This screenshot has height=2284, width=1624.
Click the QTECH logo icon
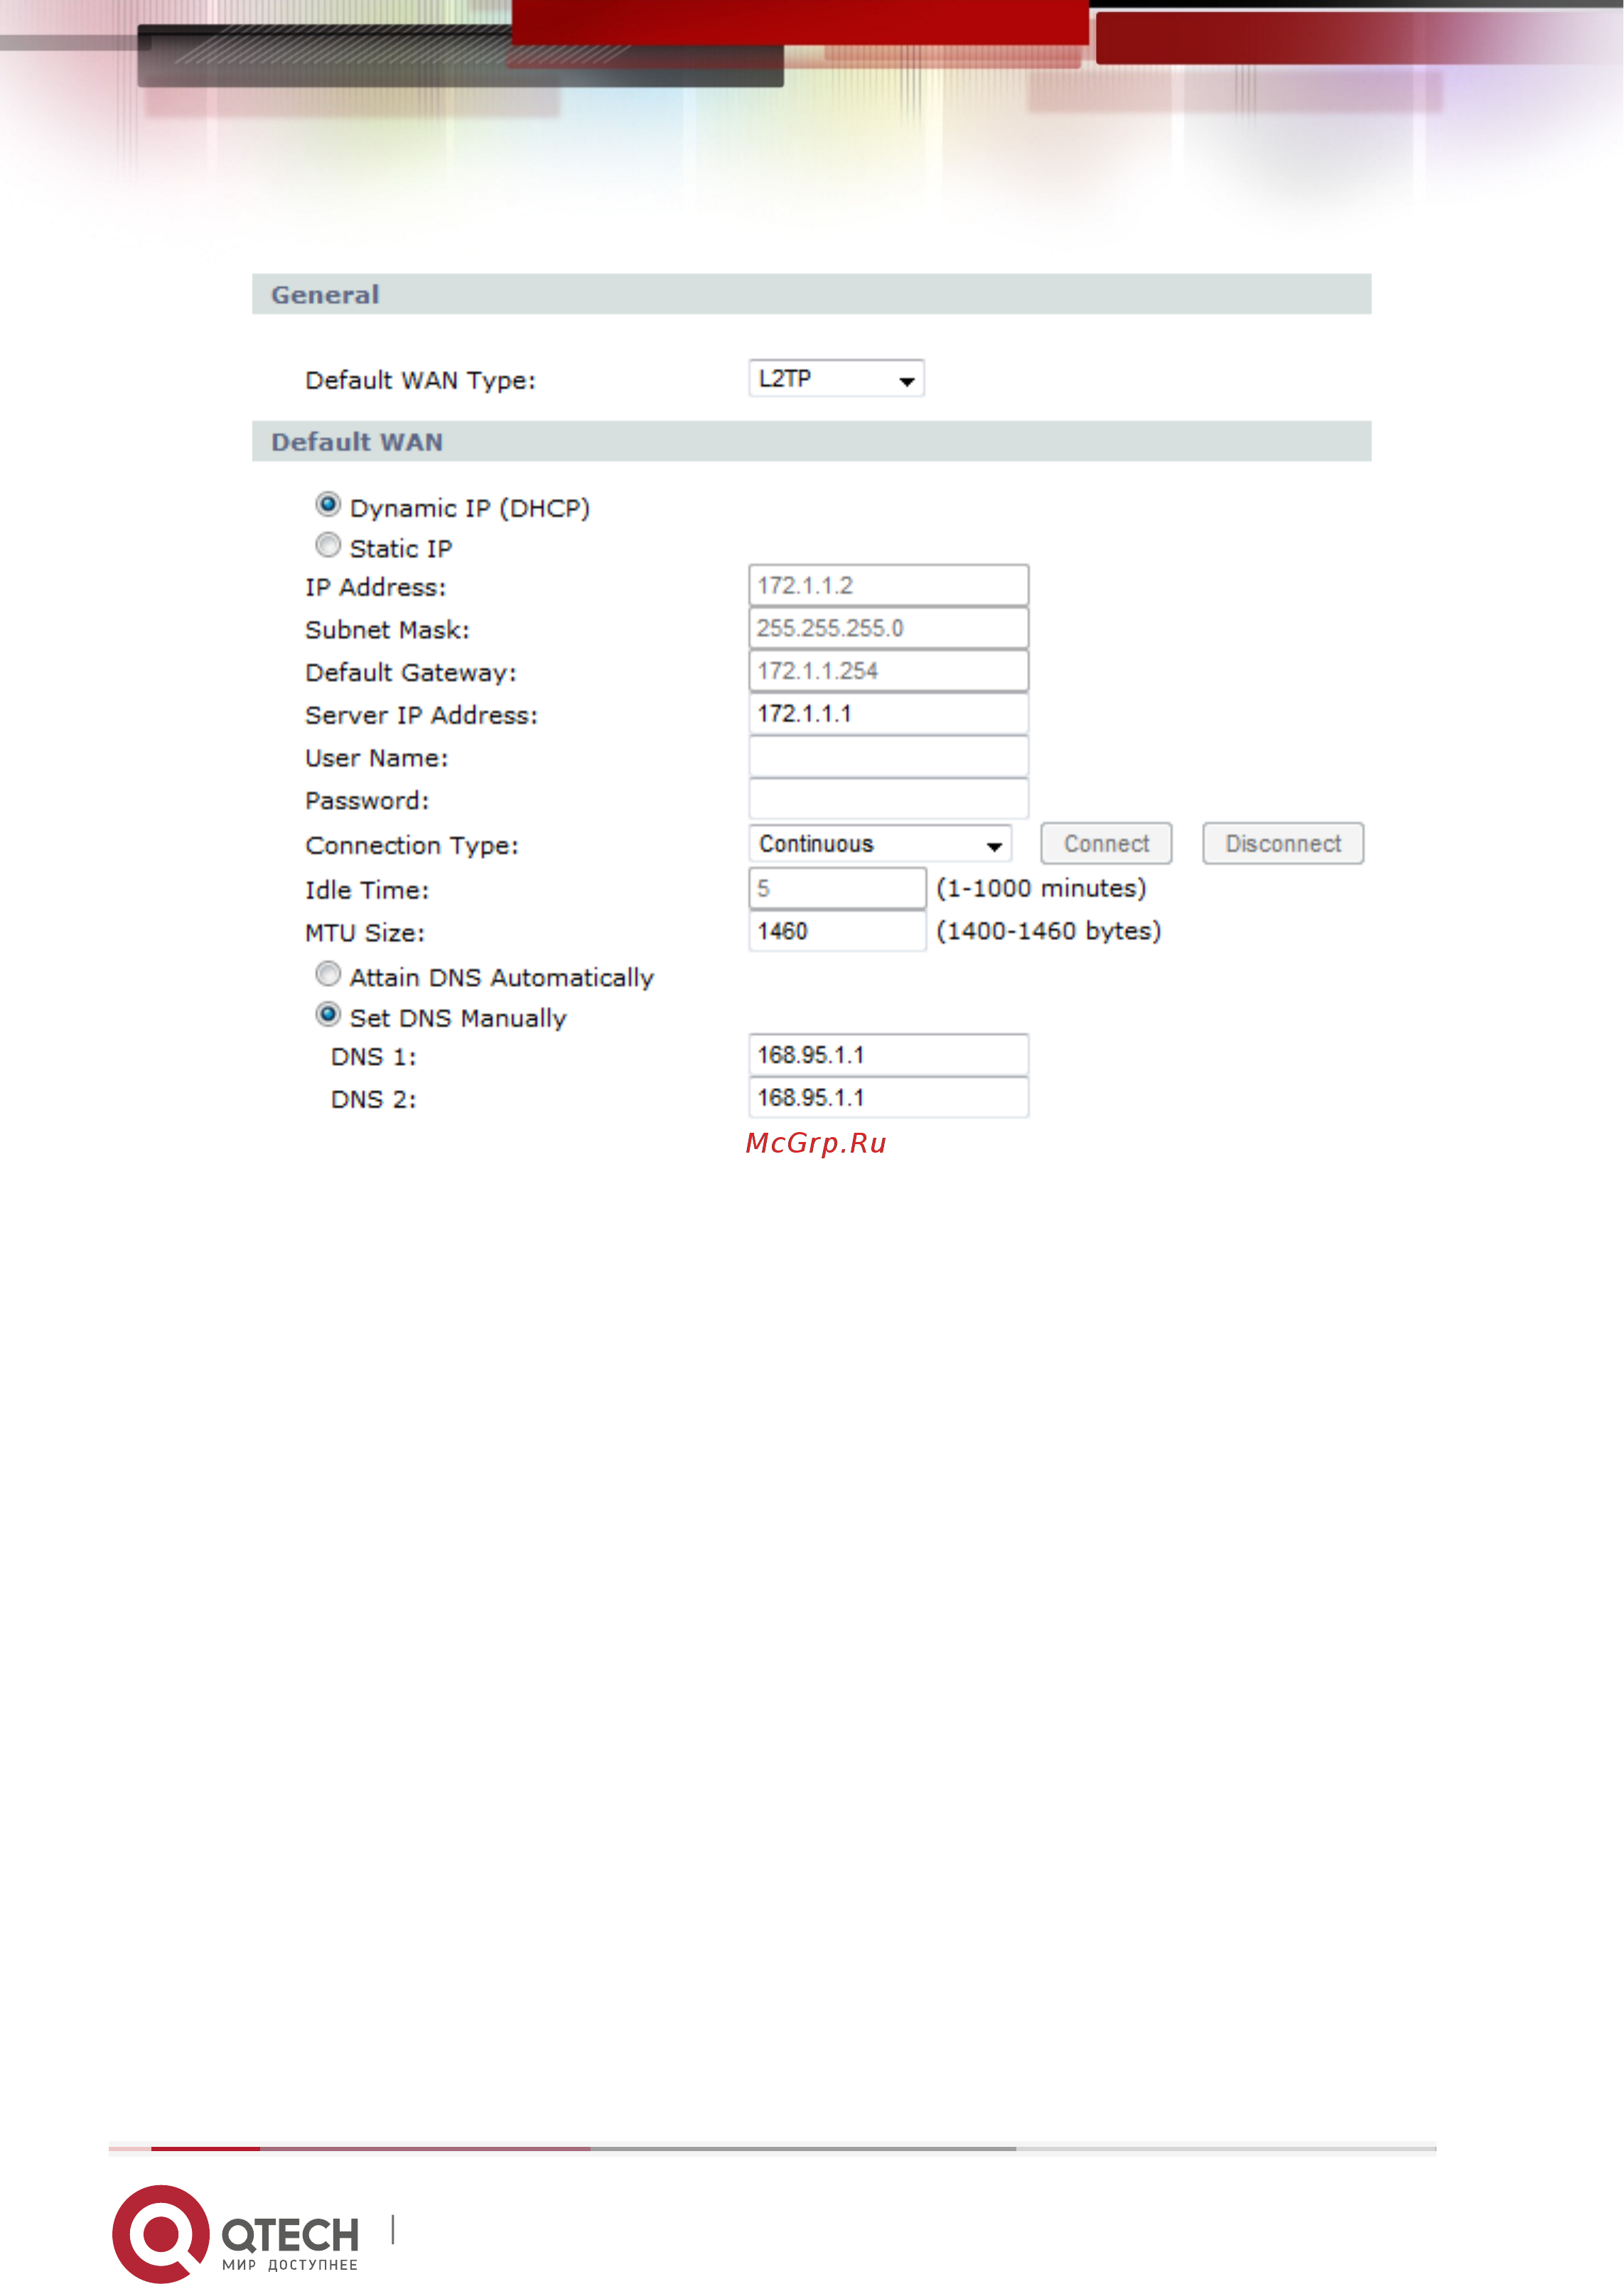point(160,2233)
